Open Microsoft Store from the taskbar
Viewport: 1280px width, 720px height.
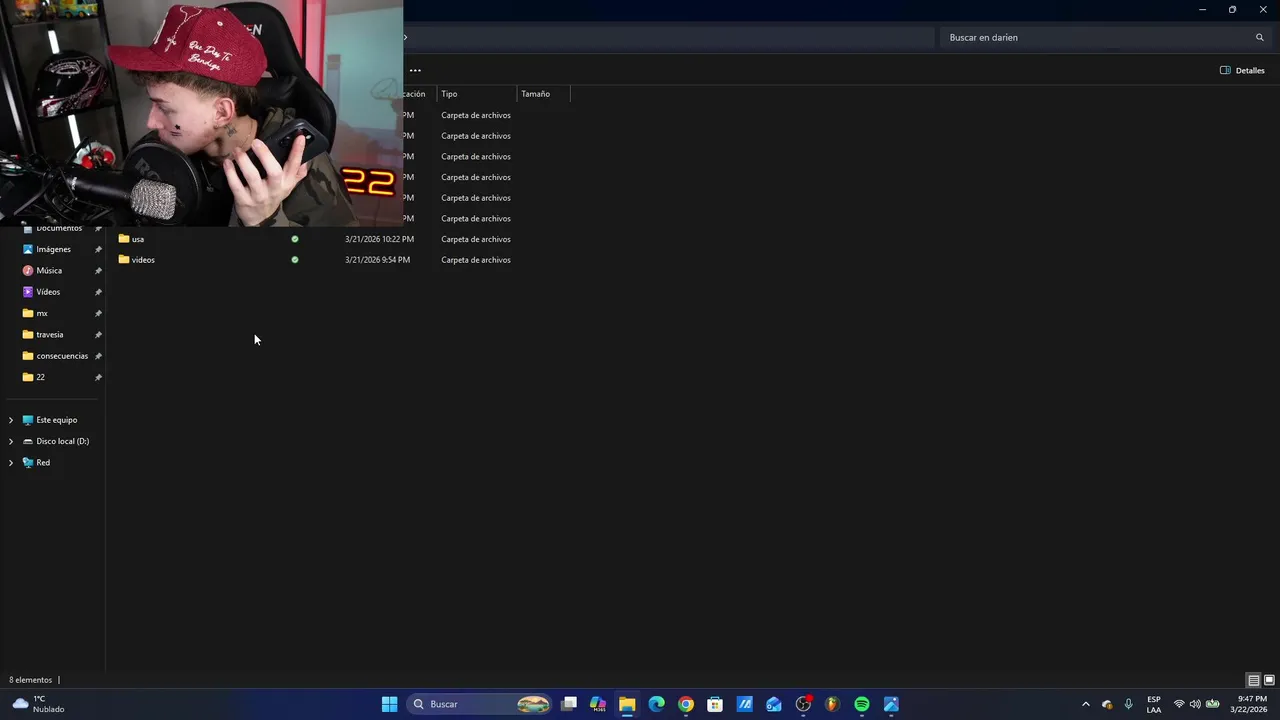tap(715, 704)
